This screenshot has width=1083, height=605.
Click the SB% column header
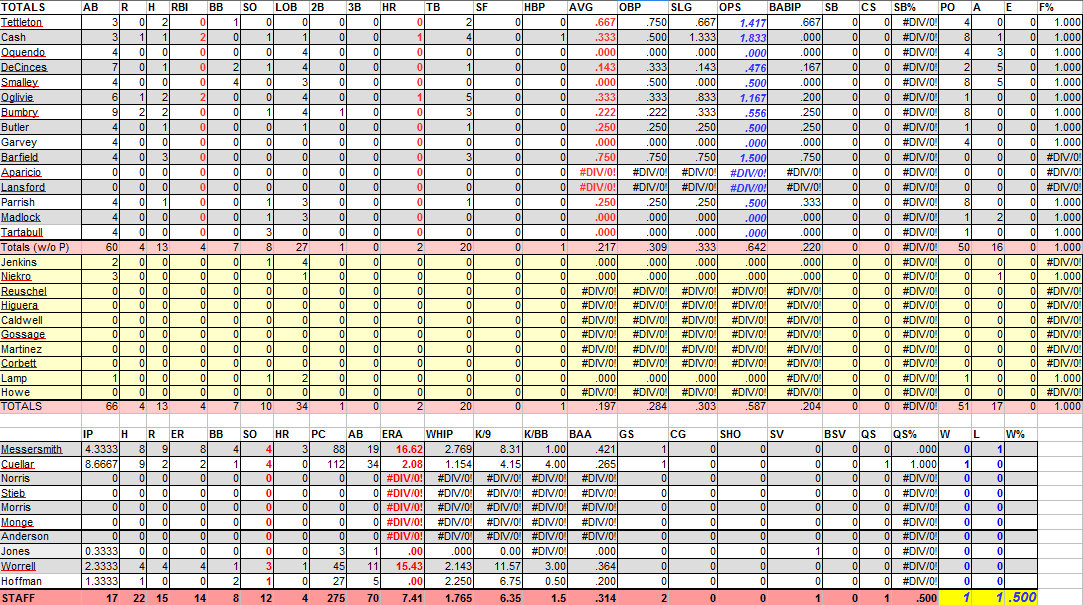pos(914,8)
